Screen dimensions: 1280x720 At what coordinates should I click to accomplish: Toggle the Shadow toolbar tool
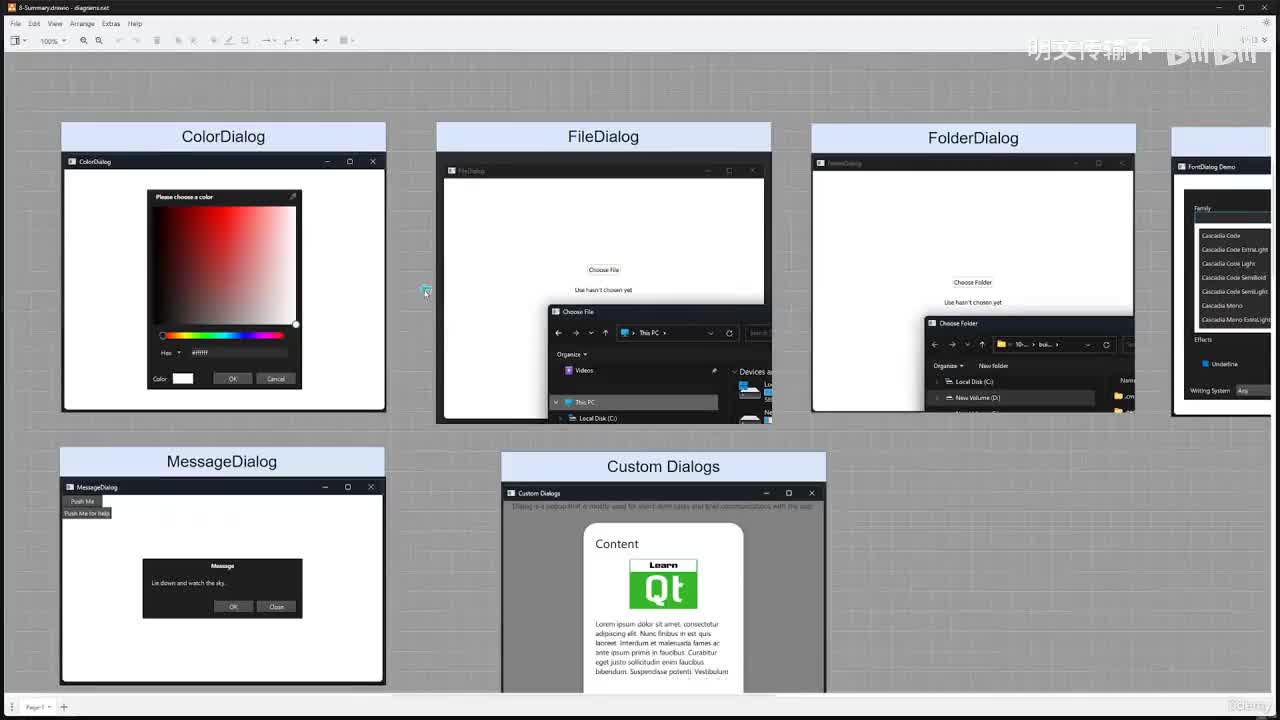245,41
